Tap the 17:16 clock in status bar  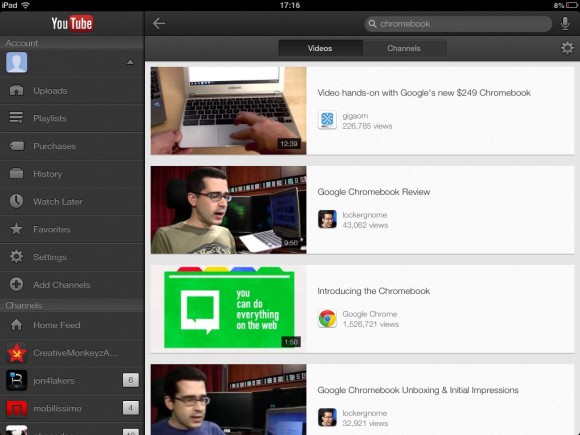pyautogui.click(x=290, y=5)
